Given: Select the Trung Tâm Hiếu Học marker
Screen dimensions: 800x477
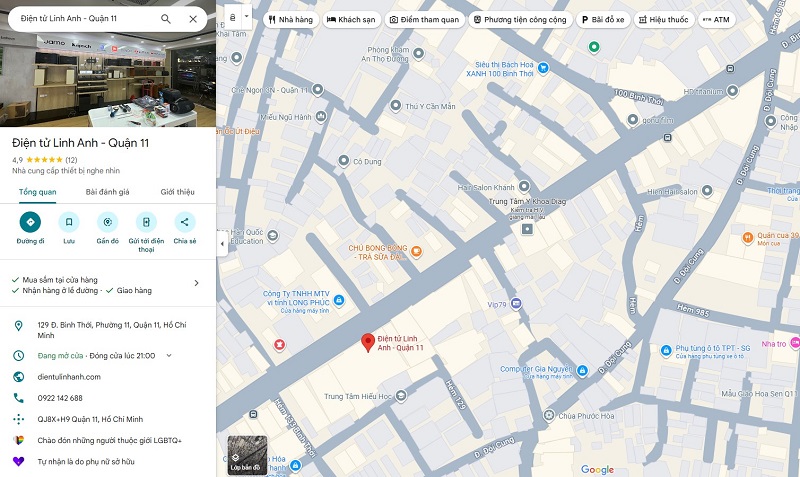Looking at the screenshot, I should click(x=401, y=396).
